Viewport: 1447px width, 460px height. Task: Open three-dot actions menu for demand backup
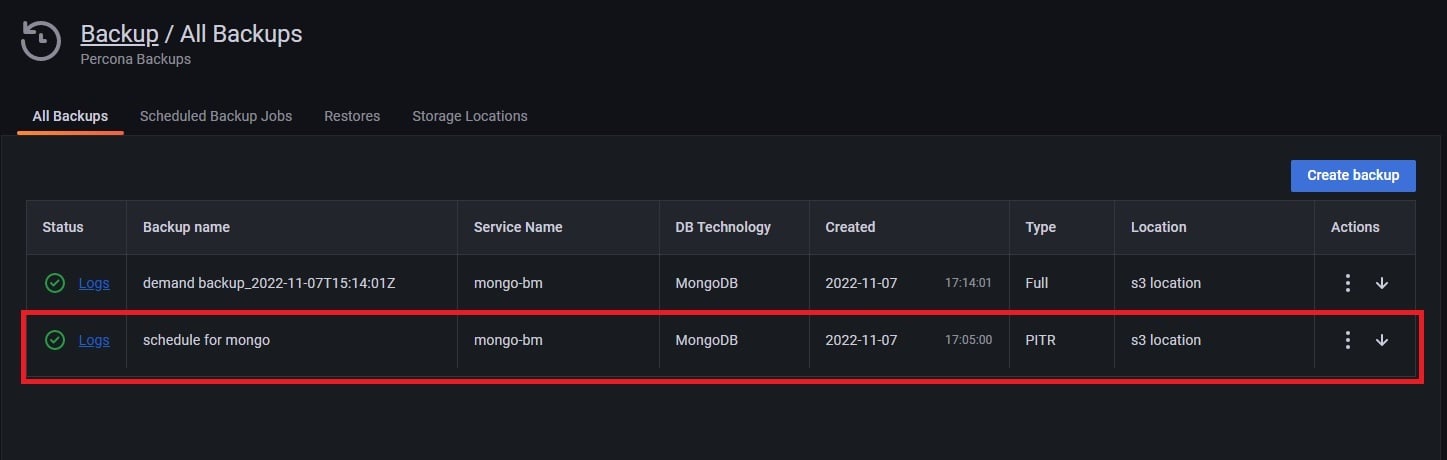(1348, 283)
